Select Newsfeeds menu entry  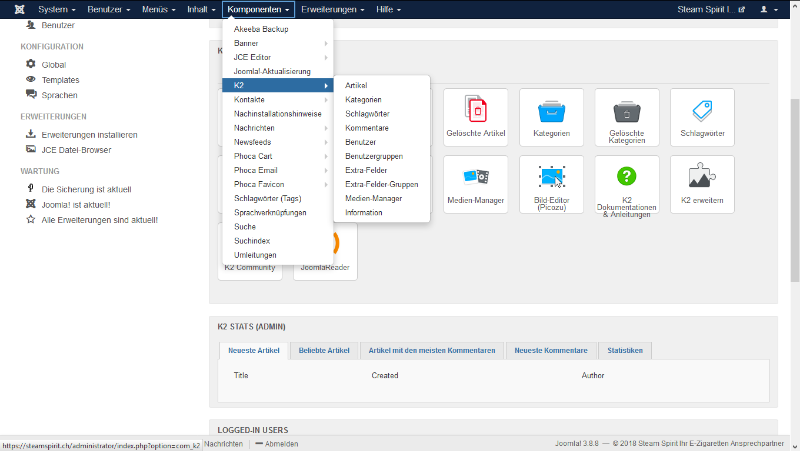(278, 142)
